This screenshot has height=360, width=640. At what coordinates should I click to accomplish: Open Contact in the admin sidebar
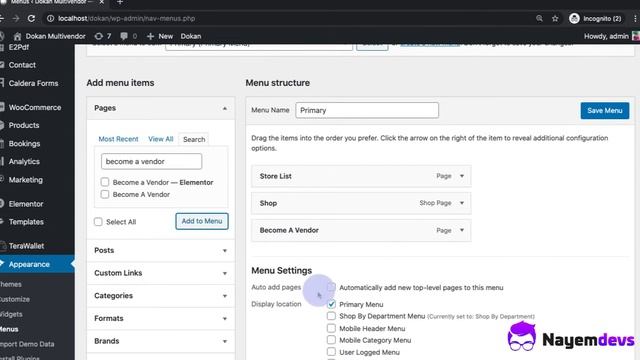[x=22, y=65]
